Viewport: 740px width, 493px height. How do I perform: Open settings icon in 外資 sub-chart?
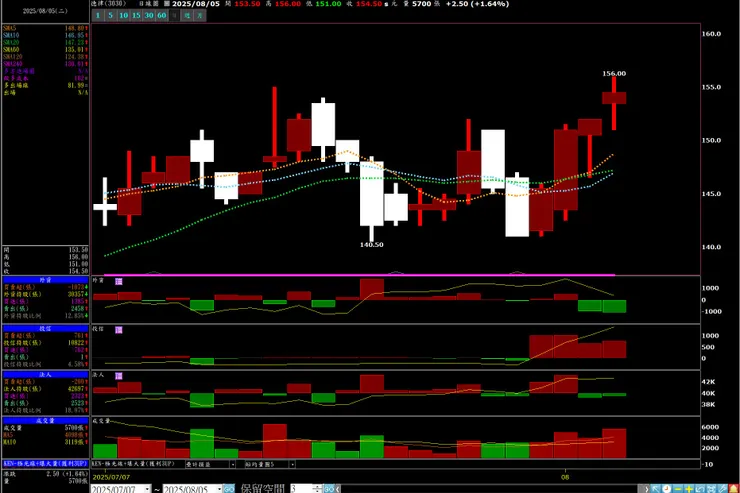click(119, 281)
